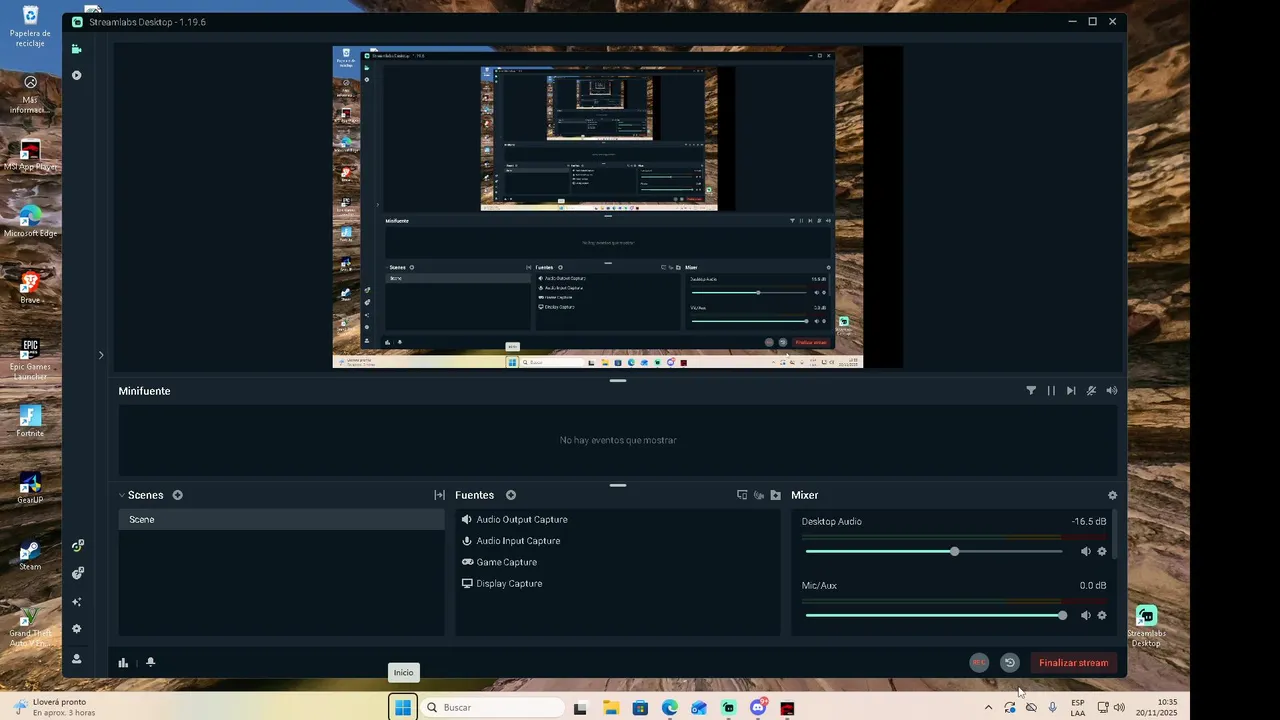This screenshot has width=1280, height=720.
Task: Open File Explorer from taskbar
Action: (x=611, y=707)
